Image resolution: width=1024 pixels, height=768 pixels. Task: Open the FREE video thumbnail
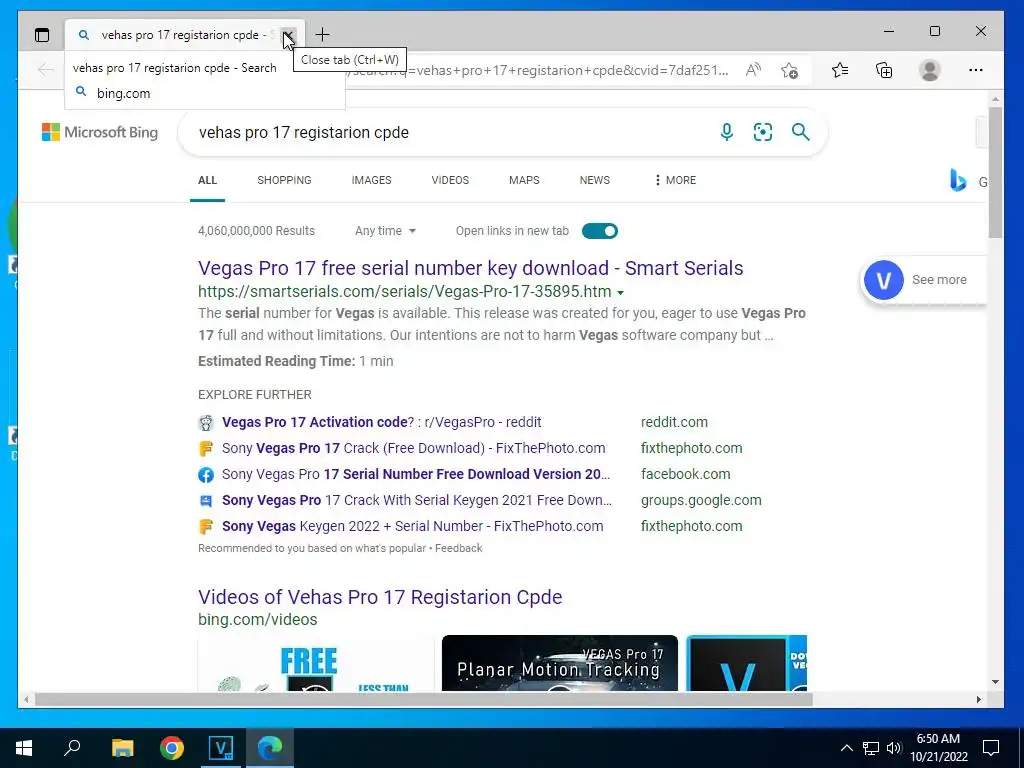[315, 663]
